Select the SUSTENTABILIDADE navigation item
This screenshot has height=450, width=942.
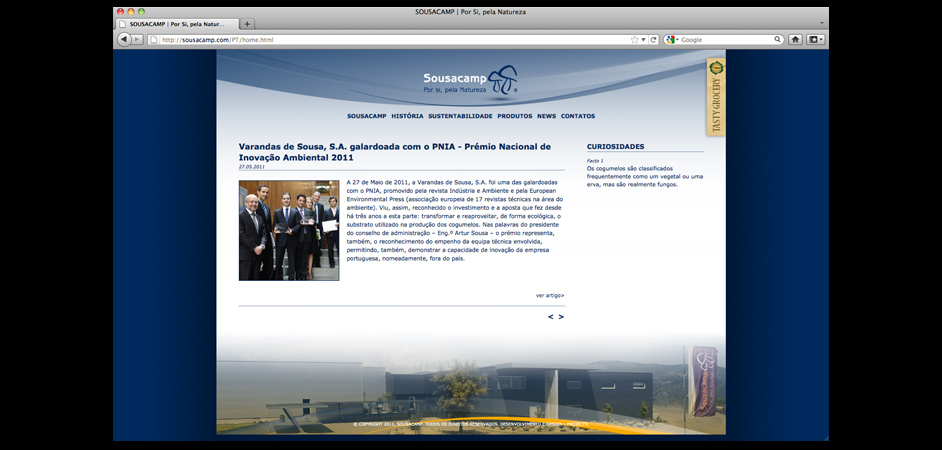pos(460,116)
